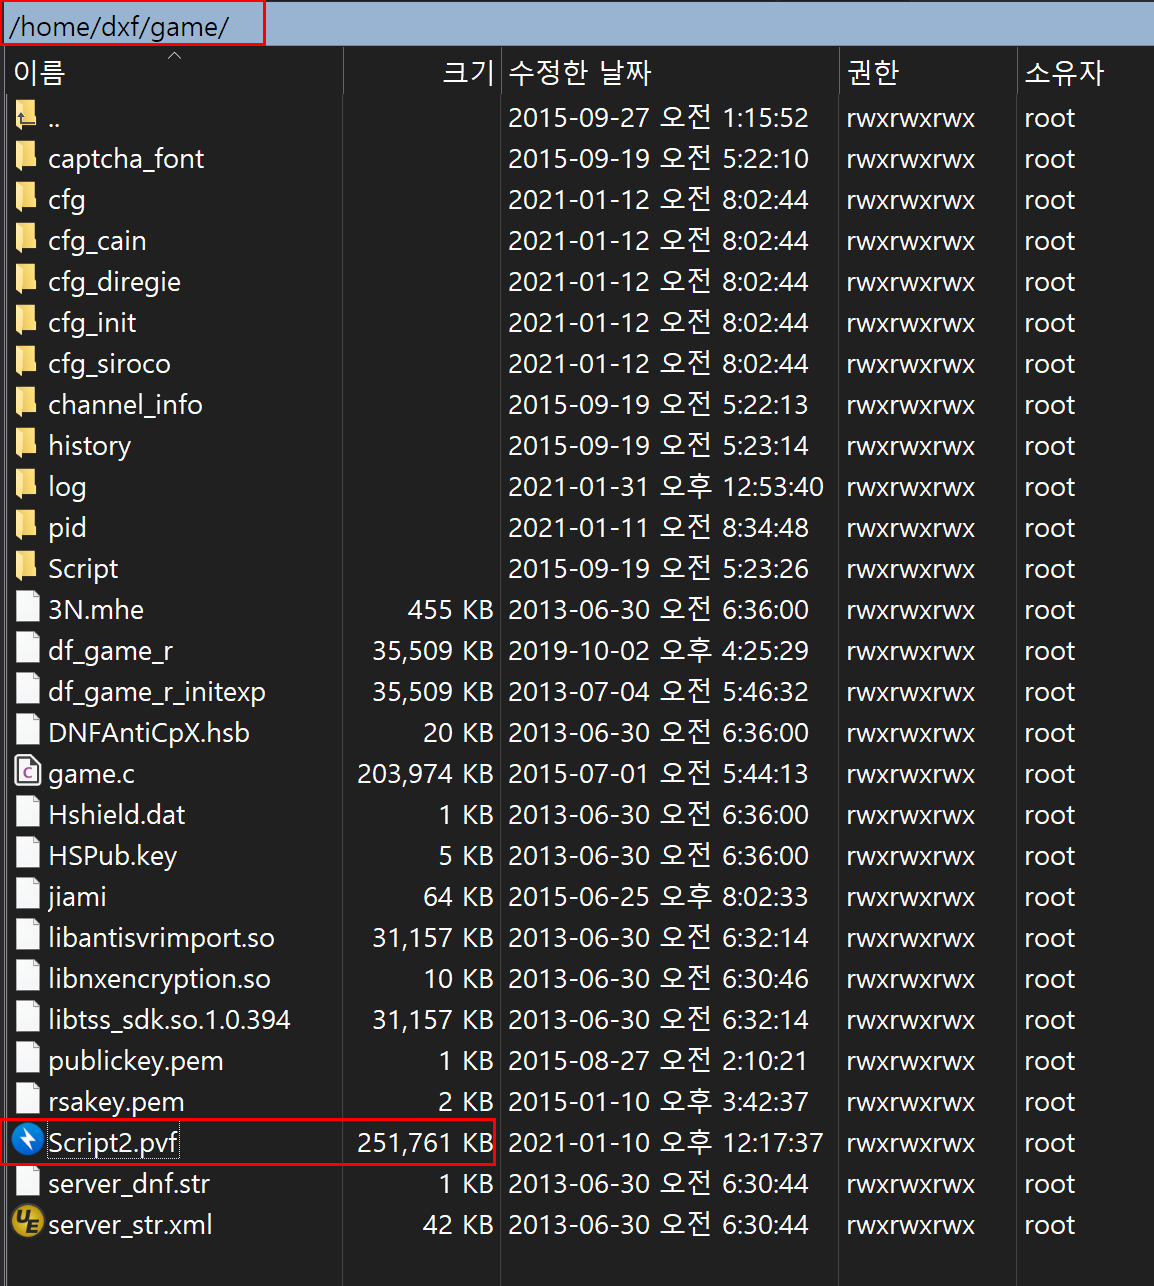Select the Script folder name
The width and height of the screenshot is (1154, 1286).
click(83, 569)
